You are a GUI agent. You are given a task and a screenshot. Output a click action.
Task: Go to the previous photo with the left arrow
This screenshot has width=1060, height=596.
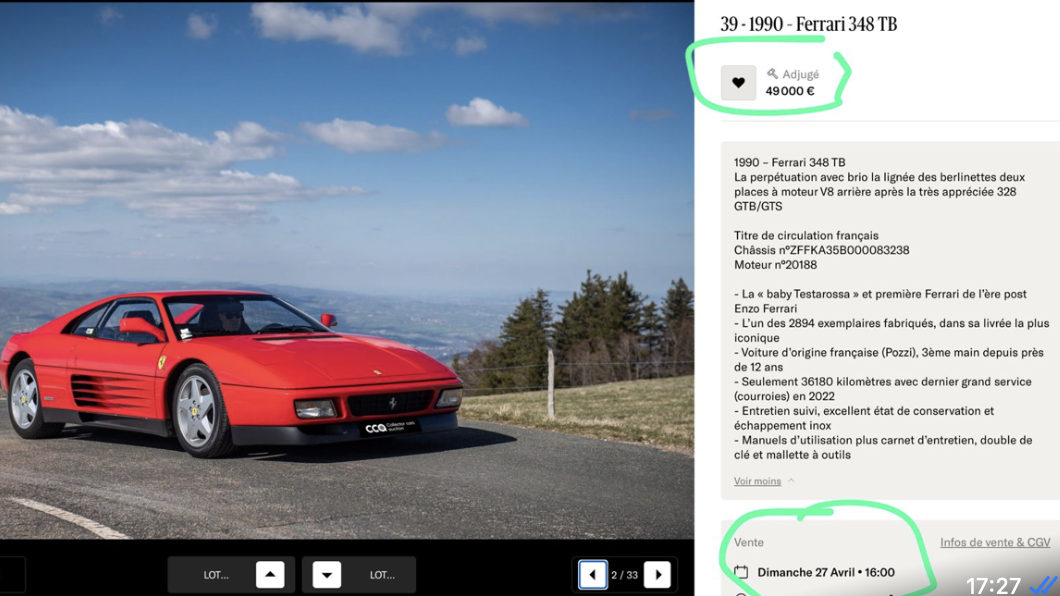click(x=593, y=575)
